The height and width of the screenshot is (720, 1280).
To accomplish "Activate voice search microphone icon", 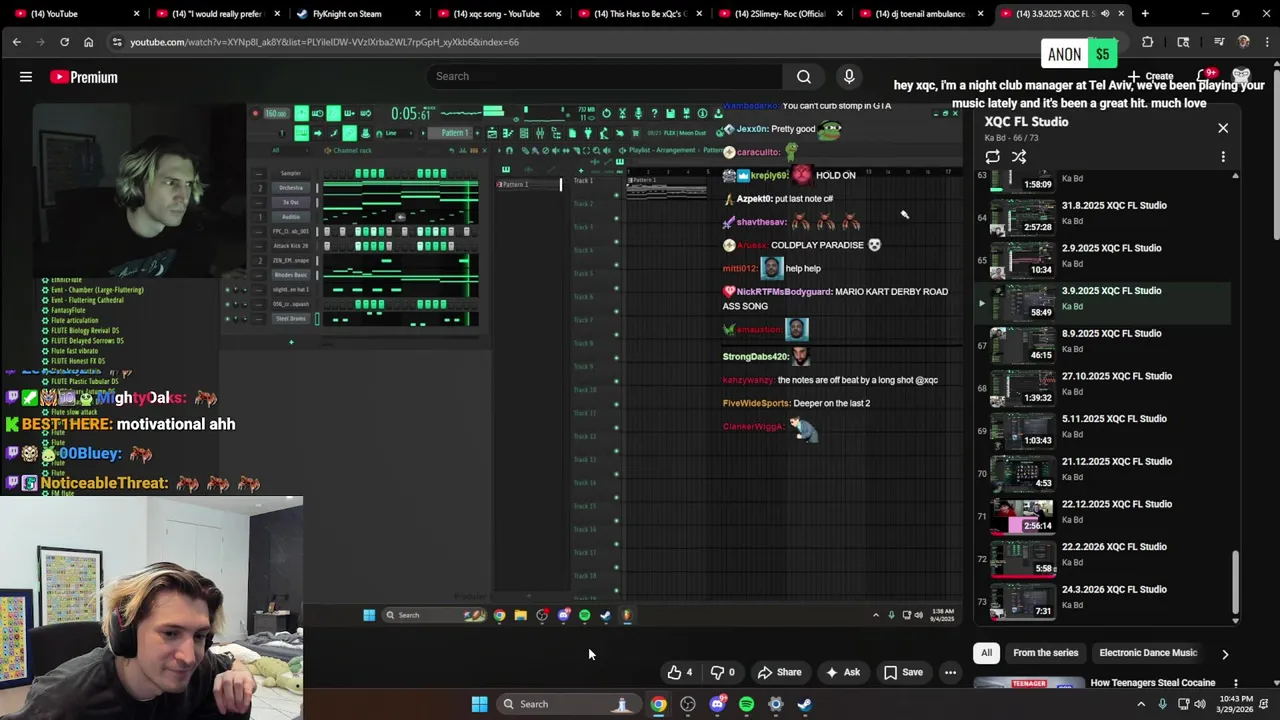I will [x=849, y=76].
